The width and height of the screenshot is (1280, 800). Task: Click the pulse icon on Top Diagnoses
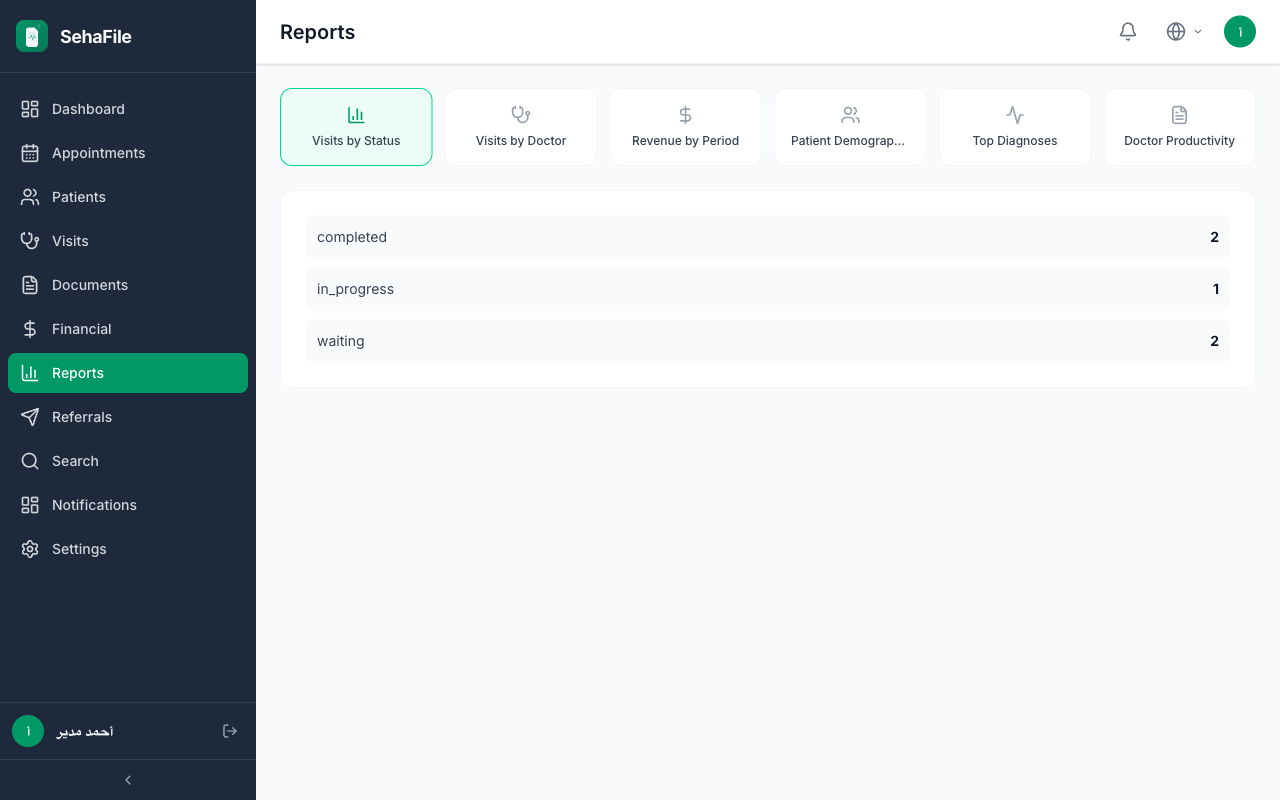1015,115
